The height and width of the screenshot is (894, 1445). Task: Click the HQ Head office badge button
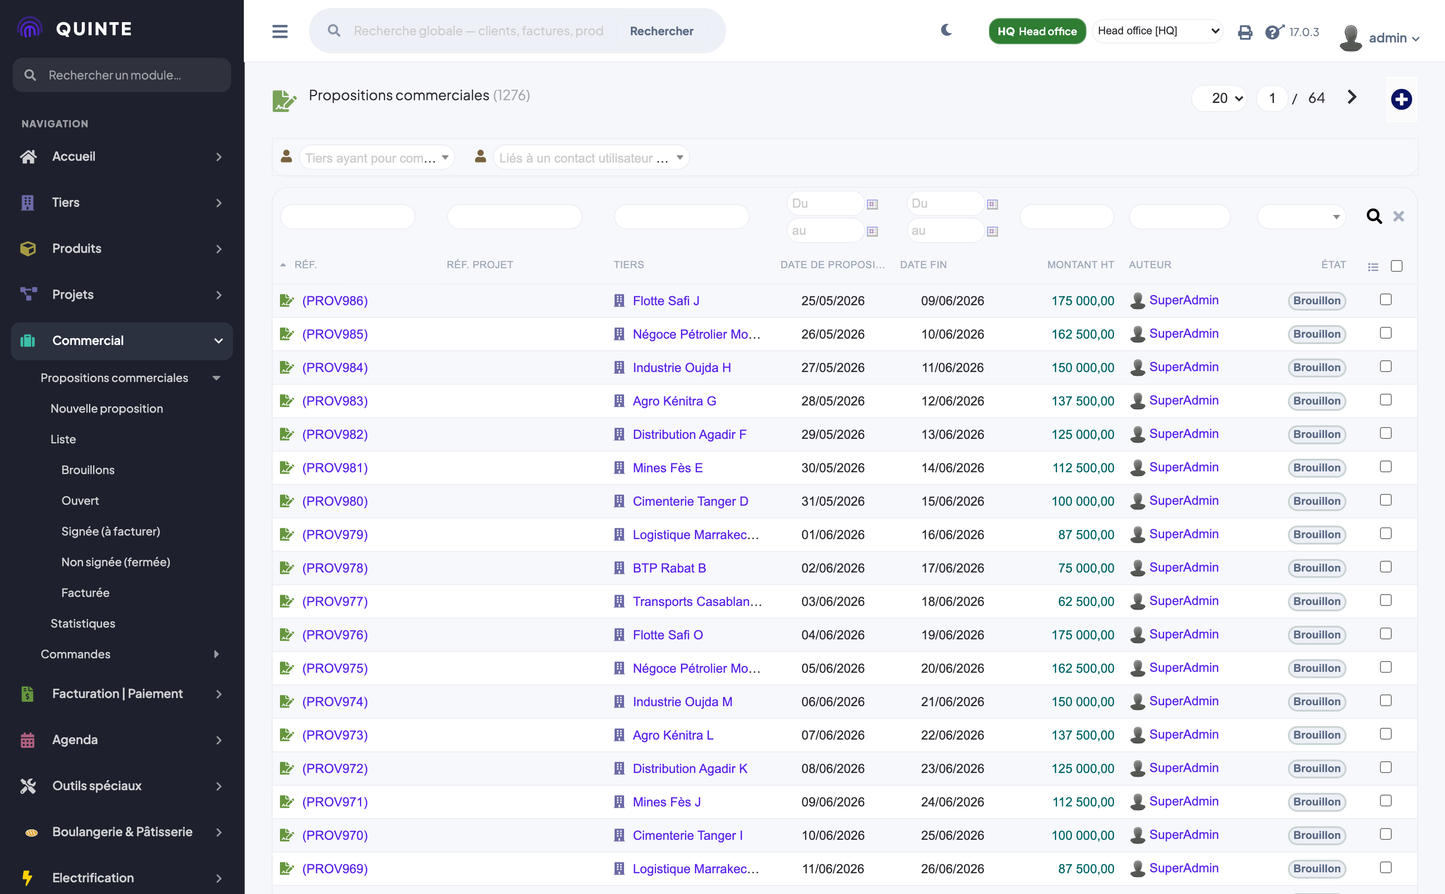pyautogui.click(x=1037, y=31)
